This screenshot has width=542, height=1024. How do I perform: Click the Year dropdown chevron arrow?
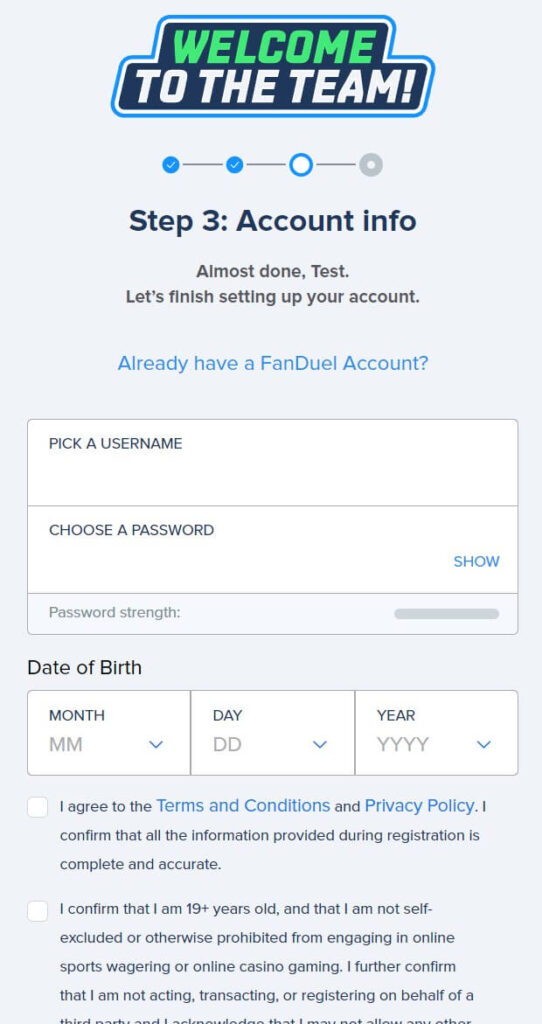pyautogui.click(x=484, y=744)
